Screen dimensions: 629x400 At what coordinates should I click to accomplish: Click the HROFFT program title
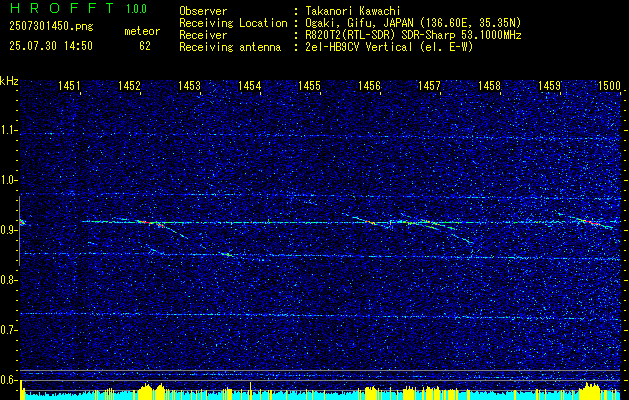[62, 8]
